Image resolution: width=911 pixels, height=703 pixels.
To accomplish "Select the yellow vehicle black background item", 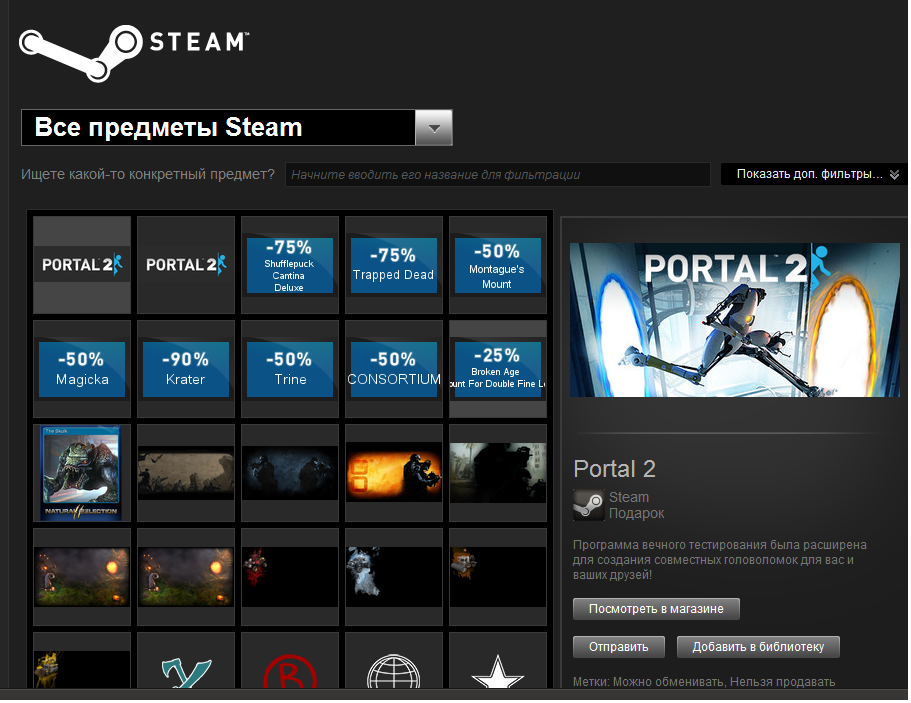I will coord(82,661).
